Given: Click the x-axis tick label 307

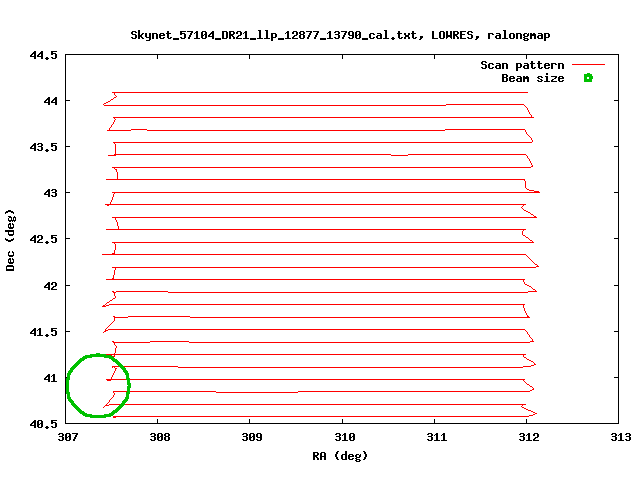Looking at the screenshot, I should (x=68, y=437).
